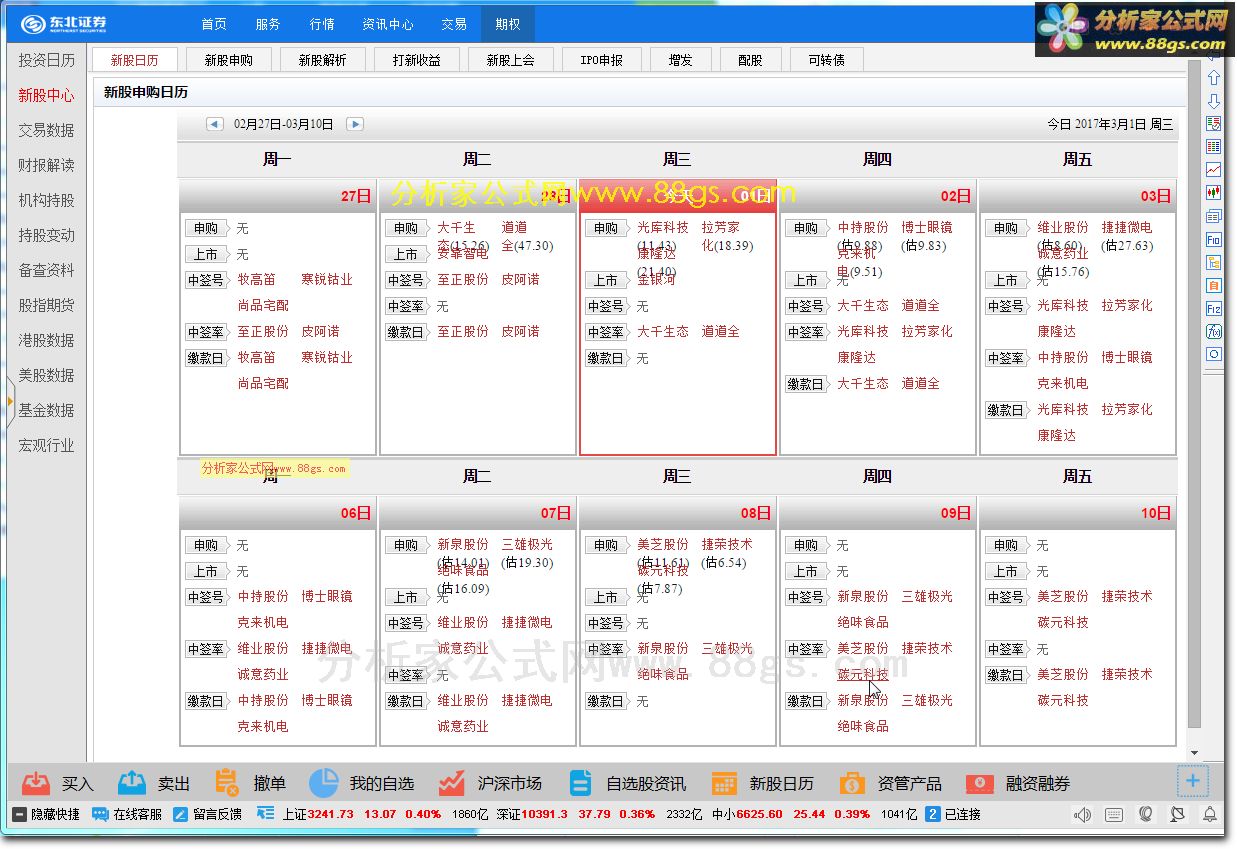Screen dimensions: 1237x849
Task: Click the F12 icon in right toolbar
Action: point(1214,308)
